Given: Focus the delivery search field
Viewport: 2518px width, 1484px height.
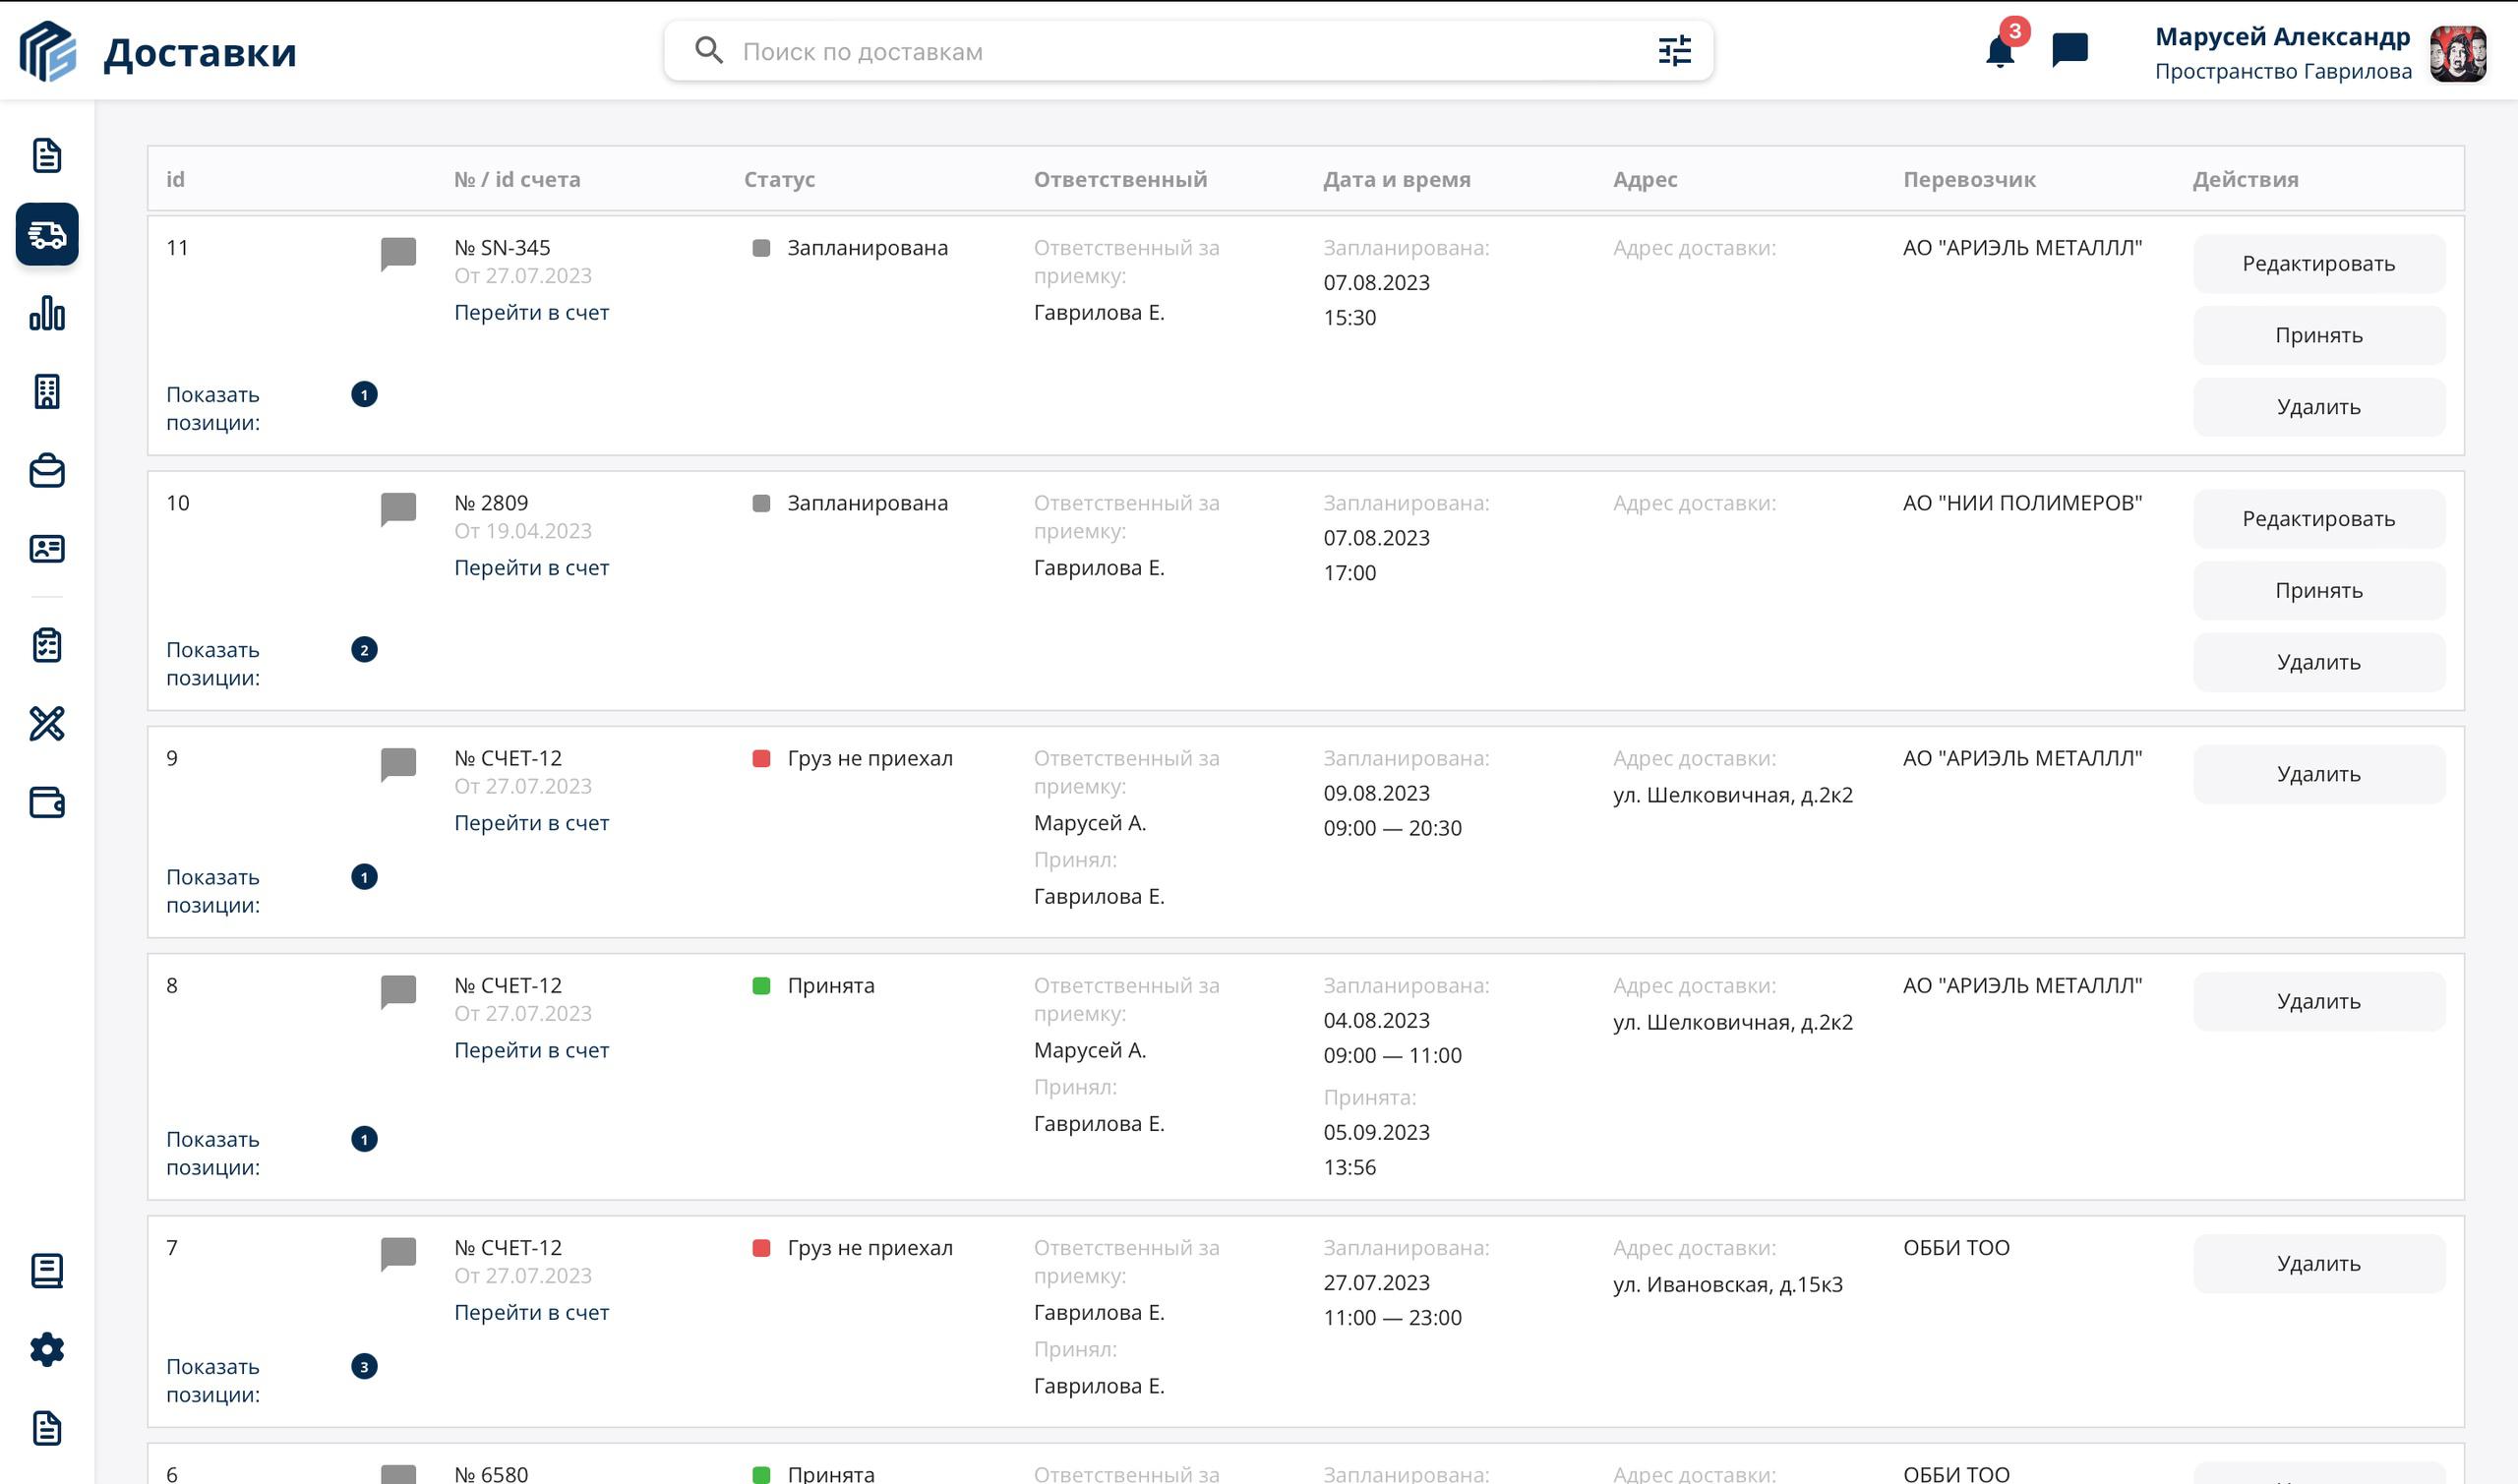Looking at the screenshot, I should coord(1188,51).
